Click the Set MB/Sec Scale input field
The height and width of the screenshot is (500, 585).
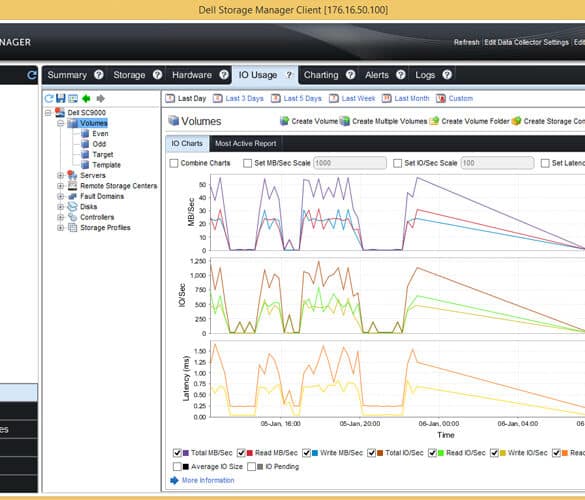[350, 163]
